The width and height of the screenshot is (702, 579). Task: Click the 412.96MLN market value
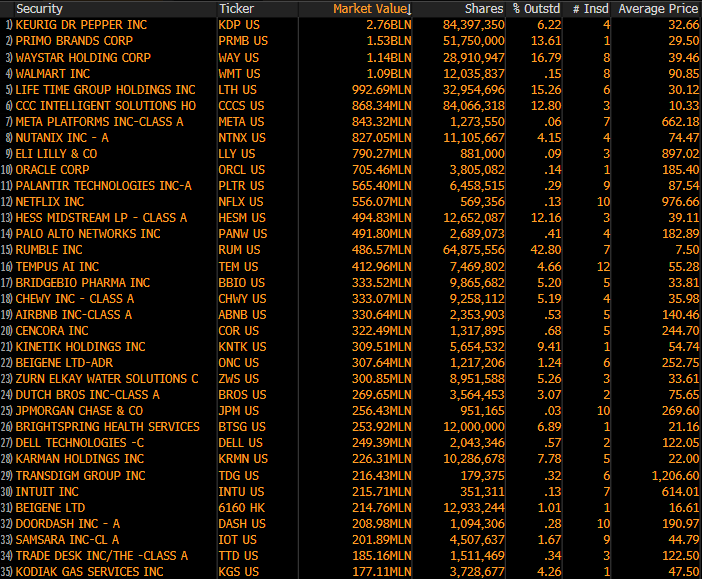[381, 267]
